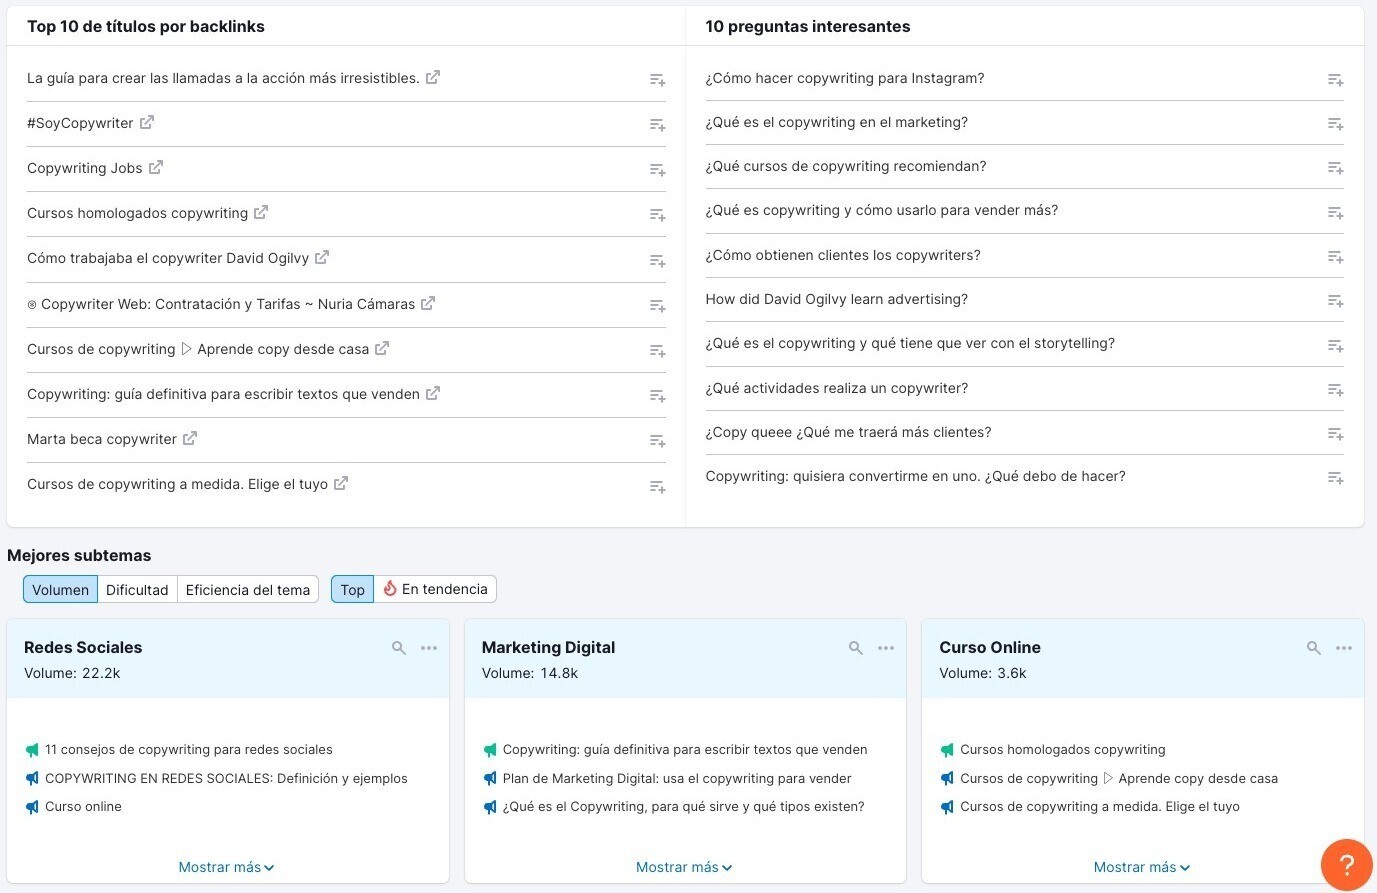Open 'Plan de Marketing Digital' headline
This screenshot has height=893, width=1377.
pos(677,778)
